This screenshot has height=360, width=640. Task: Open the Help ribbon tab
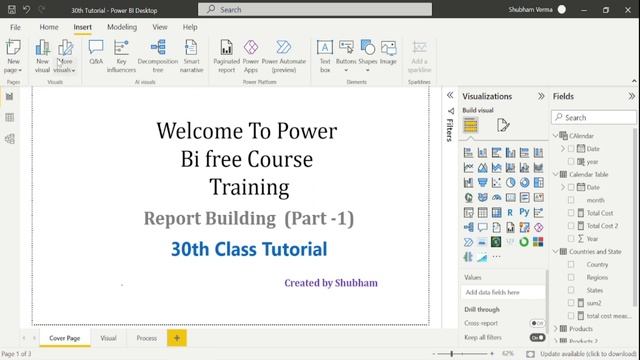click(190, 27)
